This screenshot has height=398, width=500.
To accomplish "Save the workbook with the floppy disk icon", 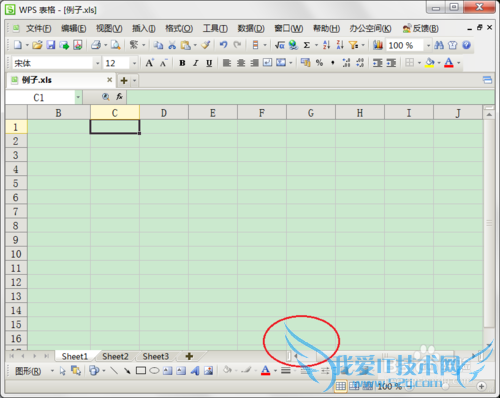I will [x=51, y=45].
